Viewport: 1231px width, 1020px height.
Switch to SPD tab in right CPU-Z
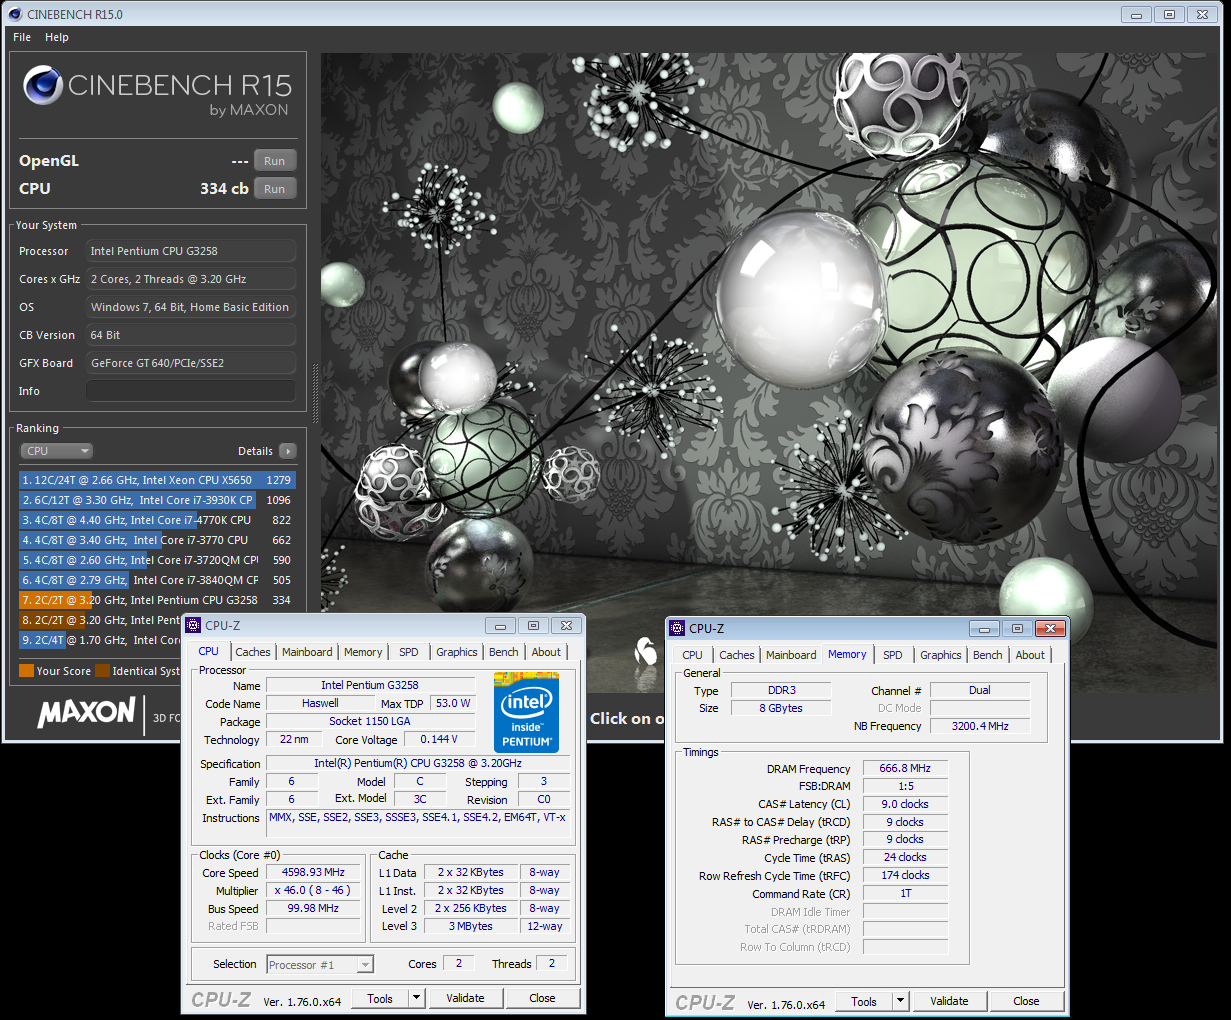pos(893,655)
